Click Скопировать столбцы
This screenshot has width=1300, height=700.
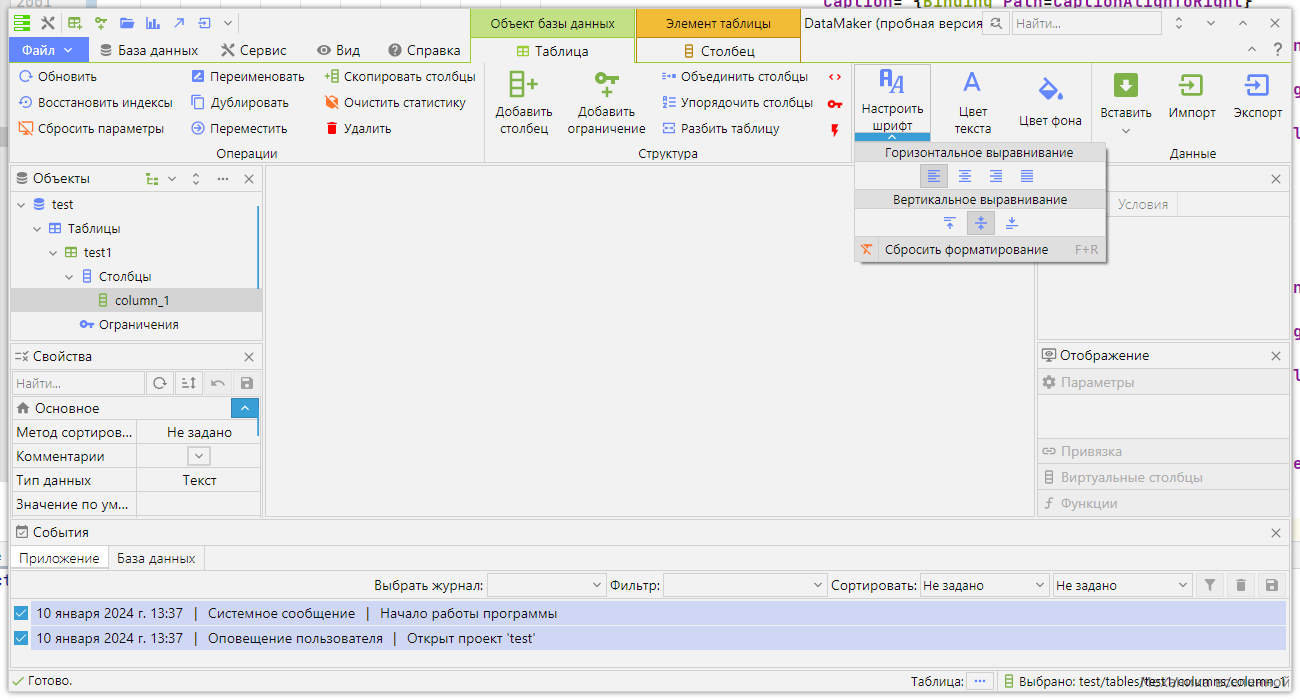point(400,76)
